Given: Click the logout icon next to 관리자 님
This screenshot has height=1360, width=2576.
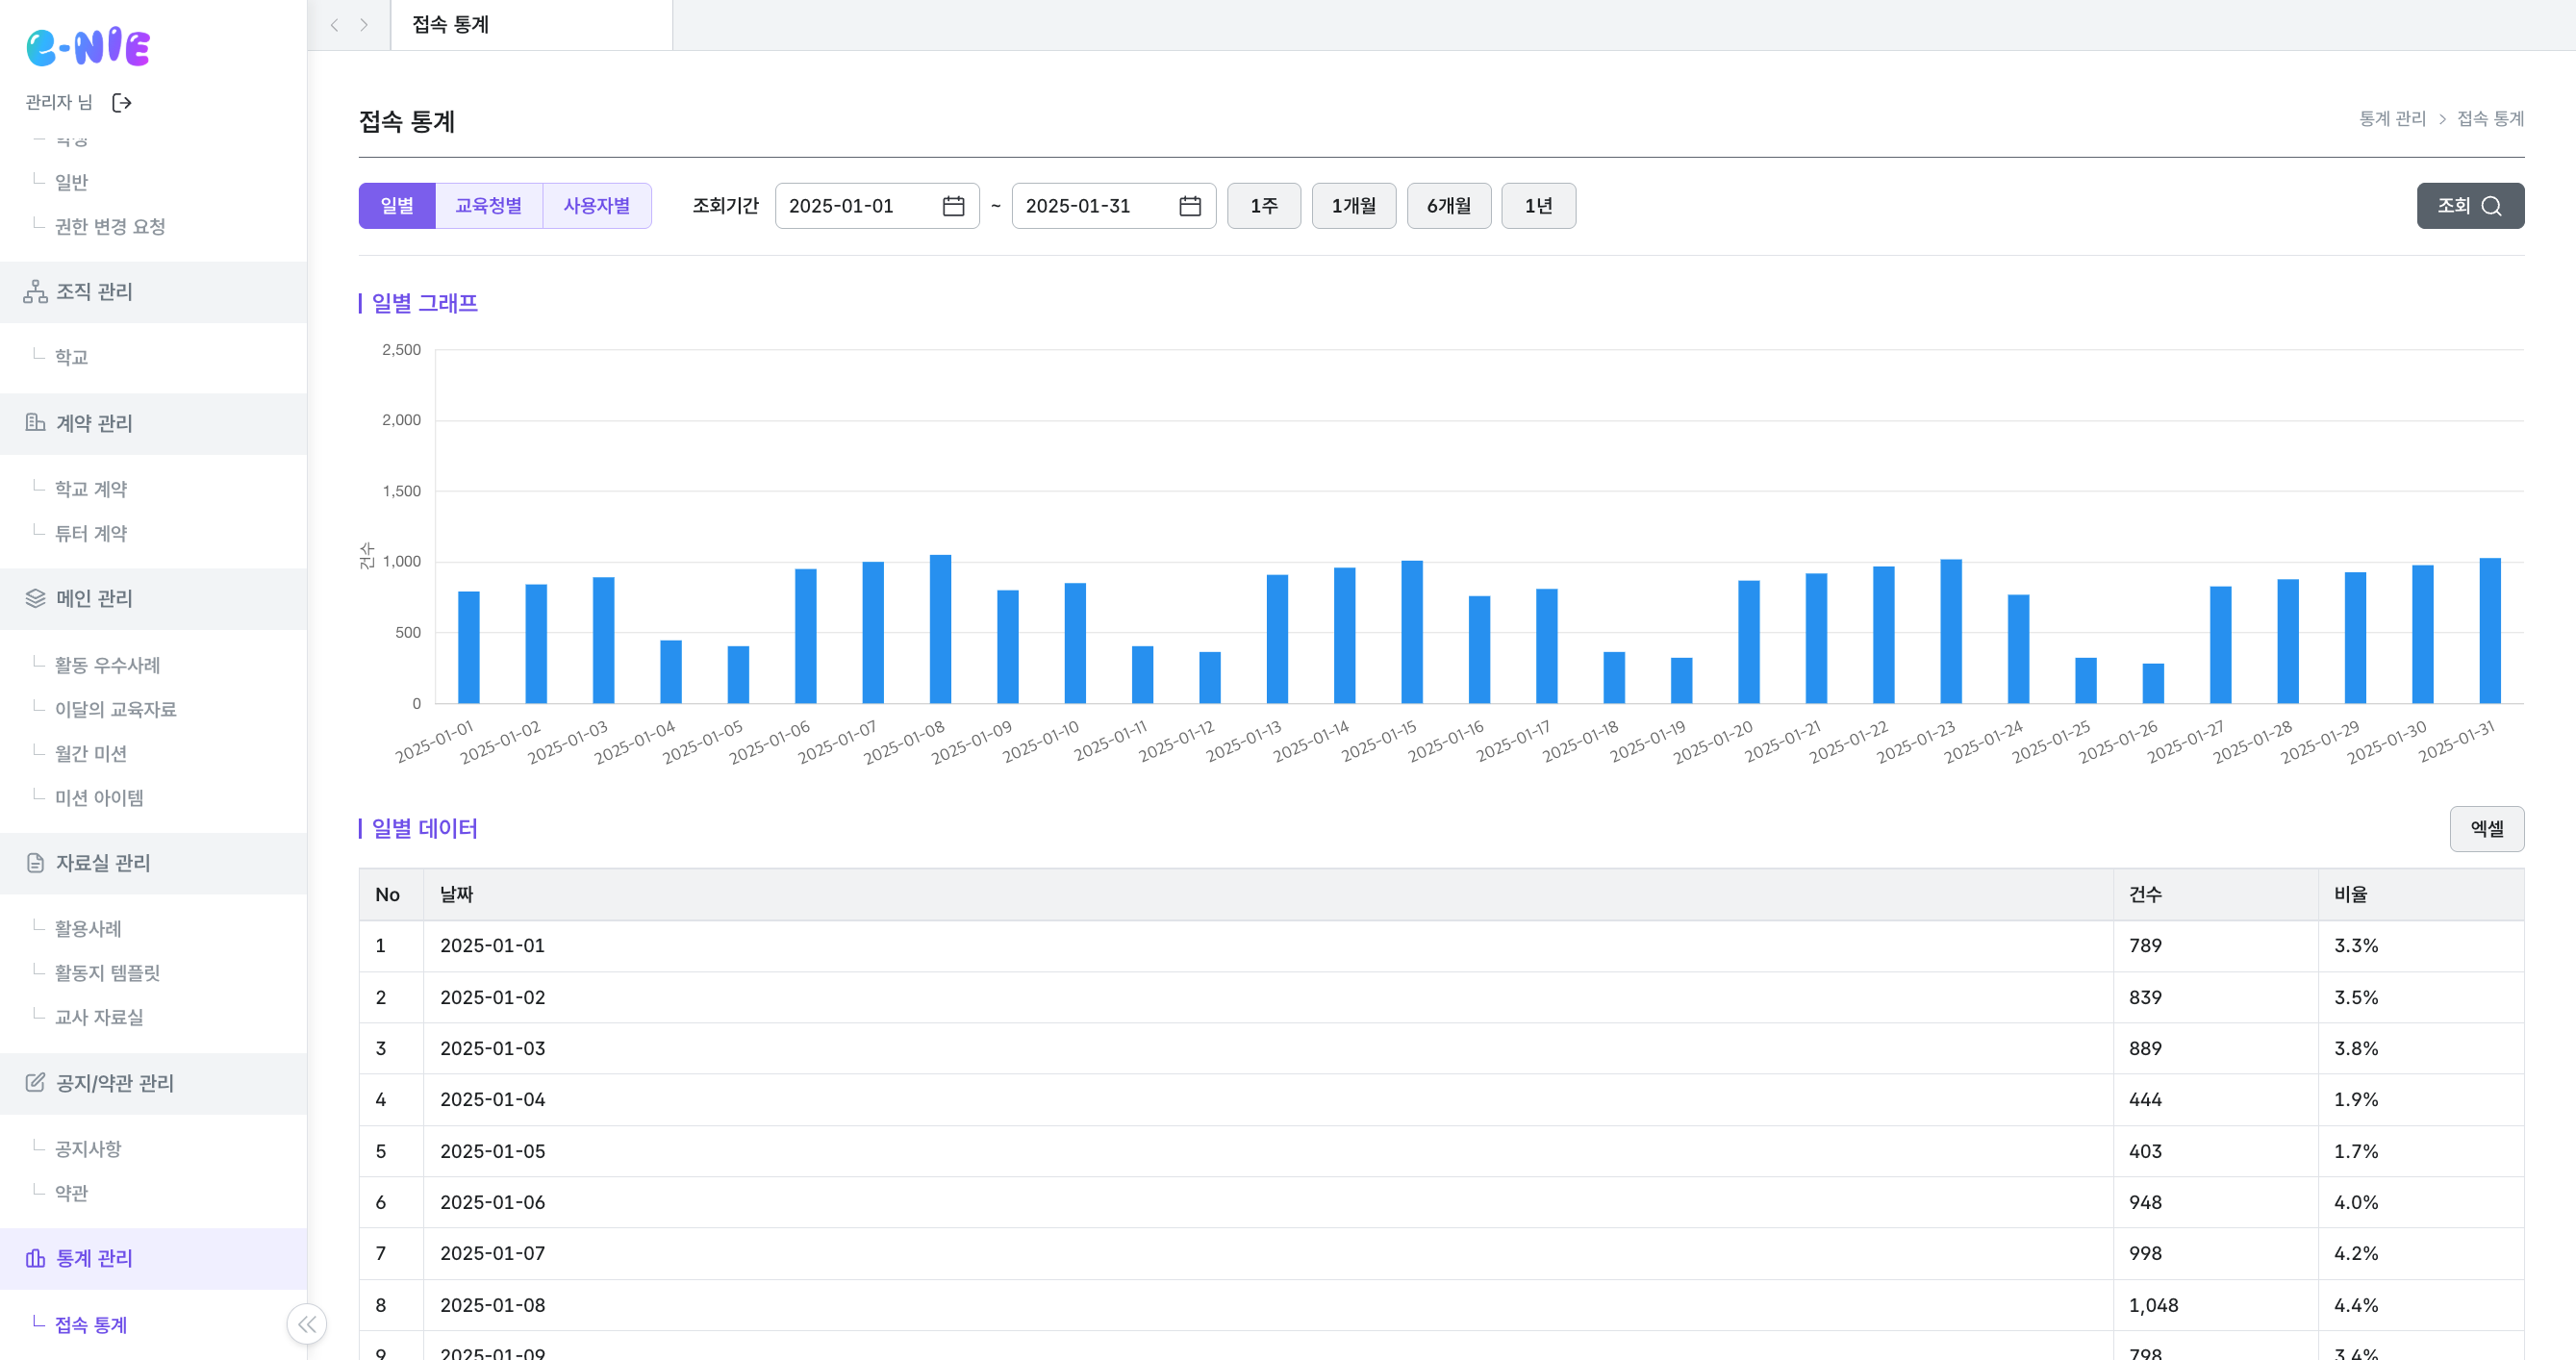Looking at the screenshot, I should [122, 103].
